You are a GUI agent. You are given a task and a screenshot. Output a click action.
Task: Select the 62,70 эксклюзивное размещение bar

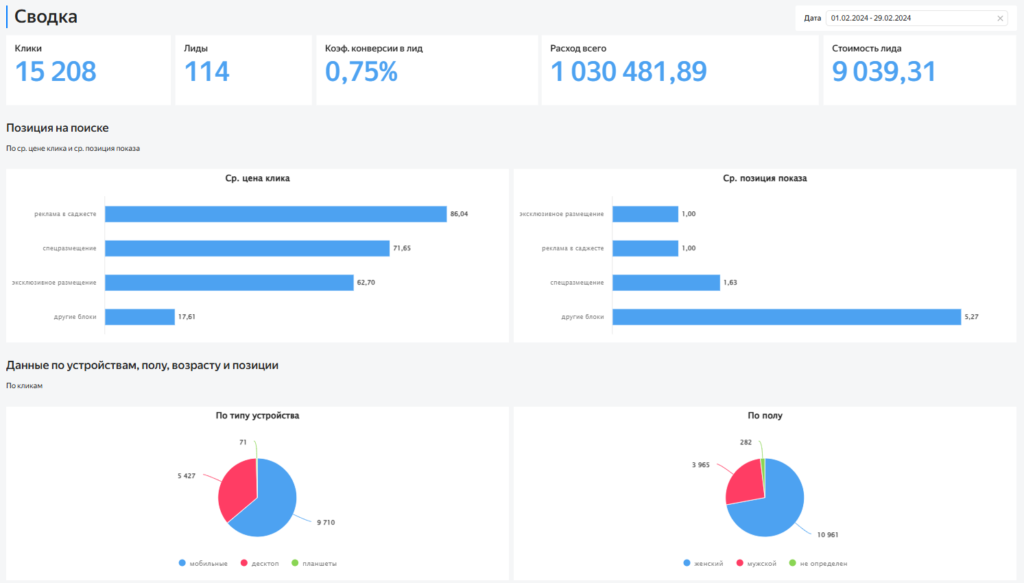(228, 283)
